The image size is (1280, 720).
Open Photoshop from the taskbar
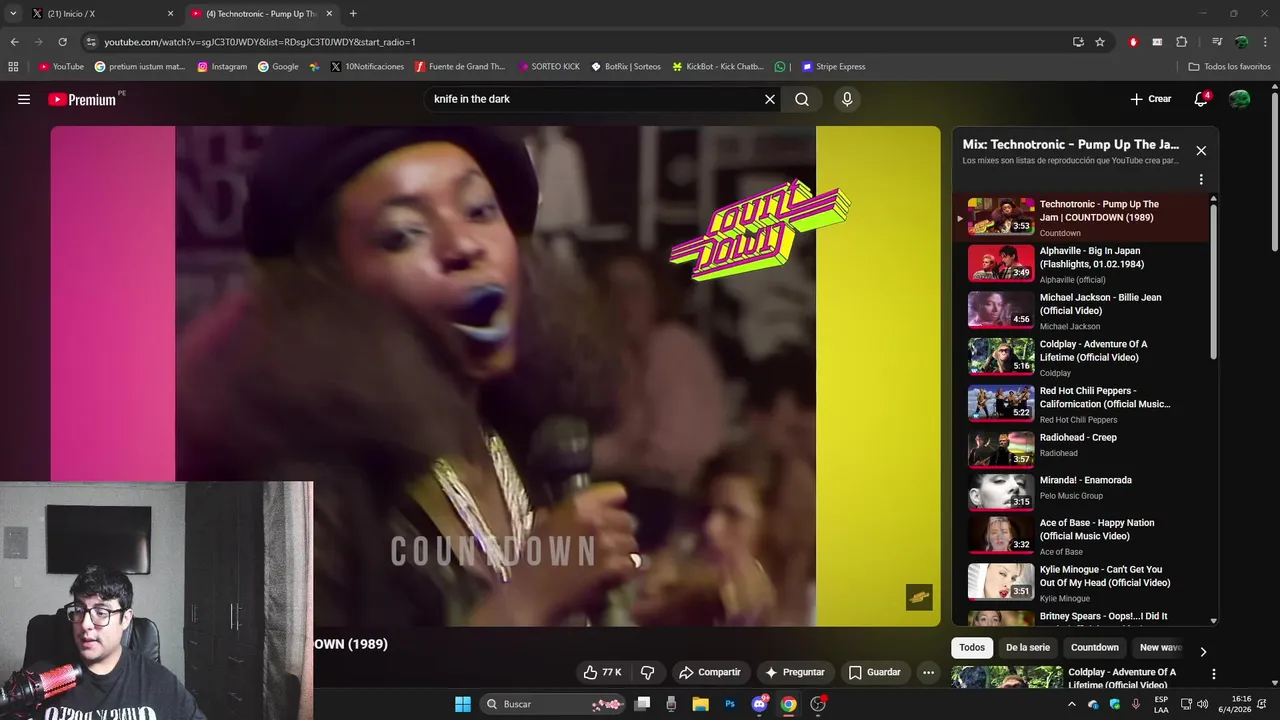tap(730, 704)
